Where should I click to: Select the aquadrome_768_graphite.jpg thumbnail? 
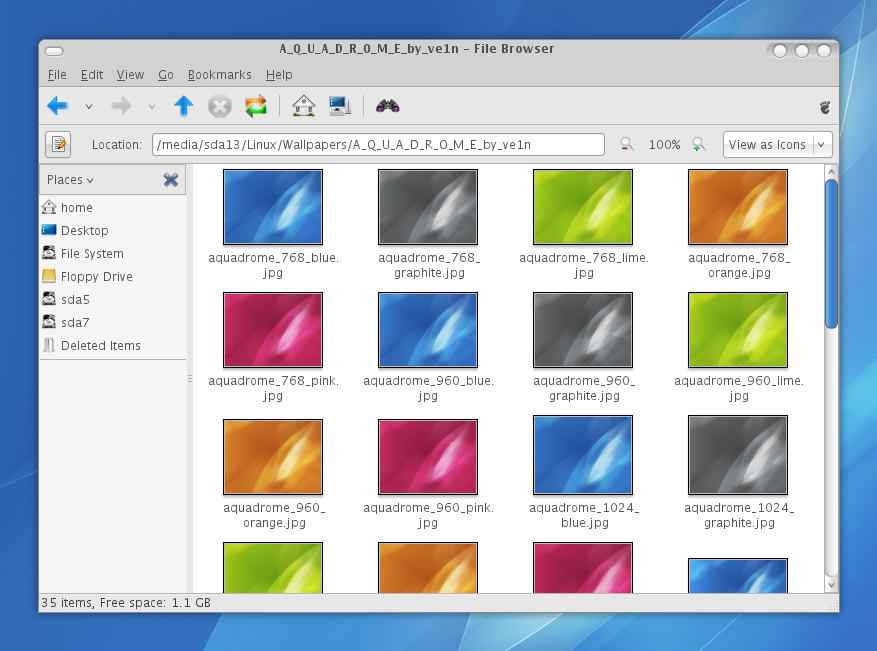pos(428,207)
